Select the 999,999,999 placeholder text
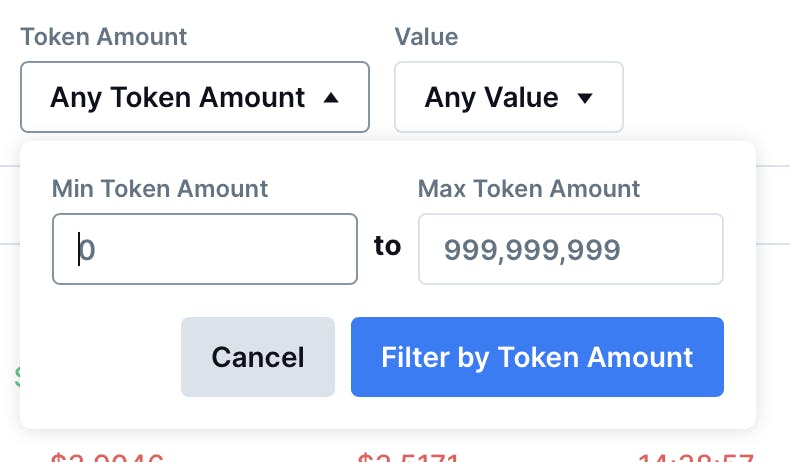790x462 pixels. 532,250
